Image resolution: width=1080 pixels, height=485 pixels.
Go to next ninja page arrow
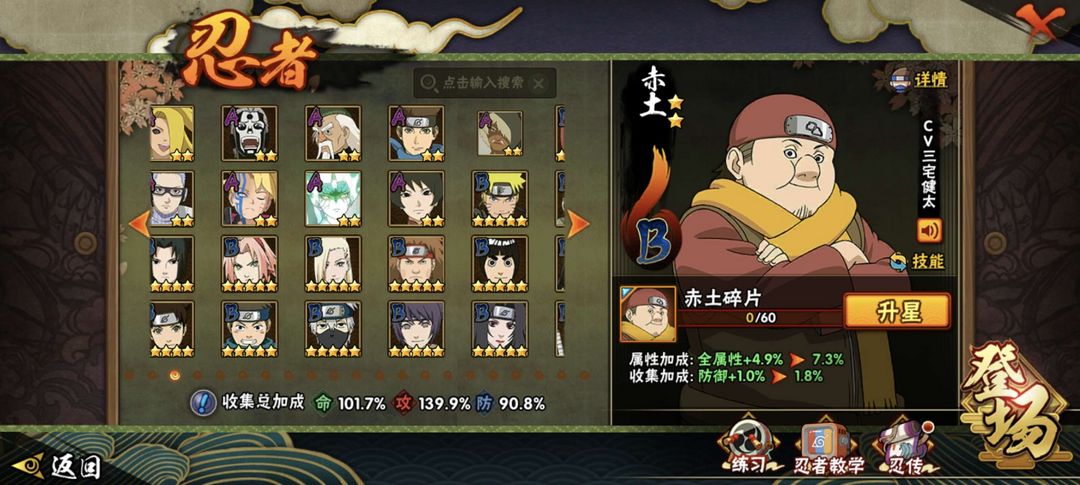(x=577, y=223)
